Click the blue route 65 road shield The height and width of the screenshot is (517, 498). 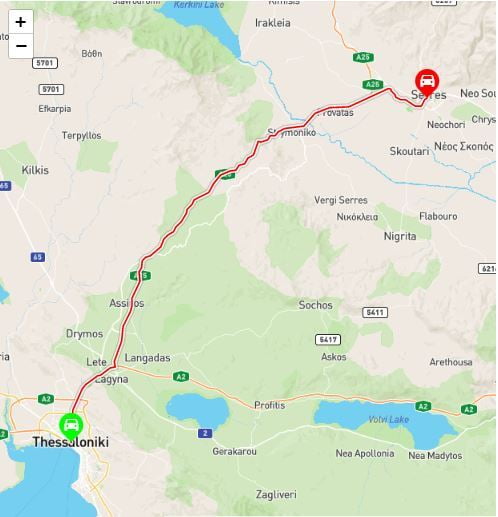[x=37, y=257]
